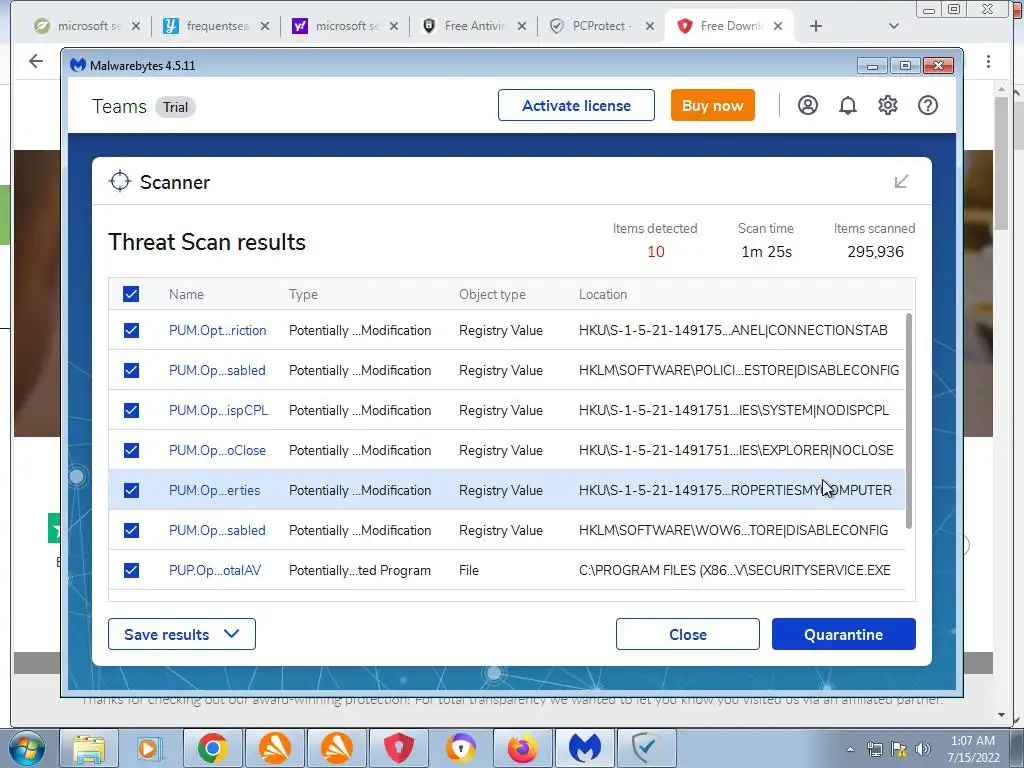Show hidden system tray icons arrow
The height and width of the screenshot is (768, 1024).
coord(850,749)
